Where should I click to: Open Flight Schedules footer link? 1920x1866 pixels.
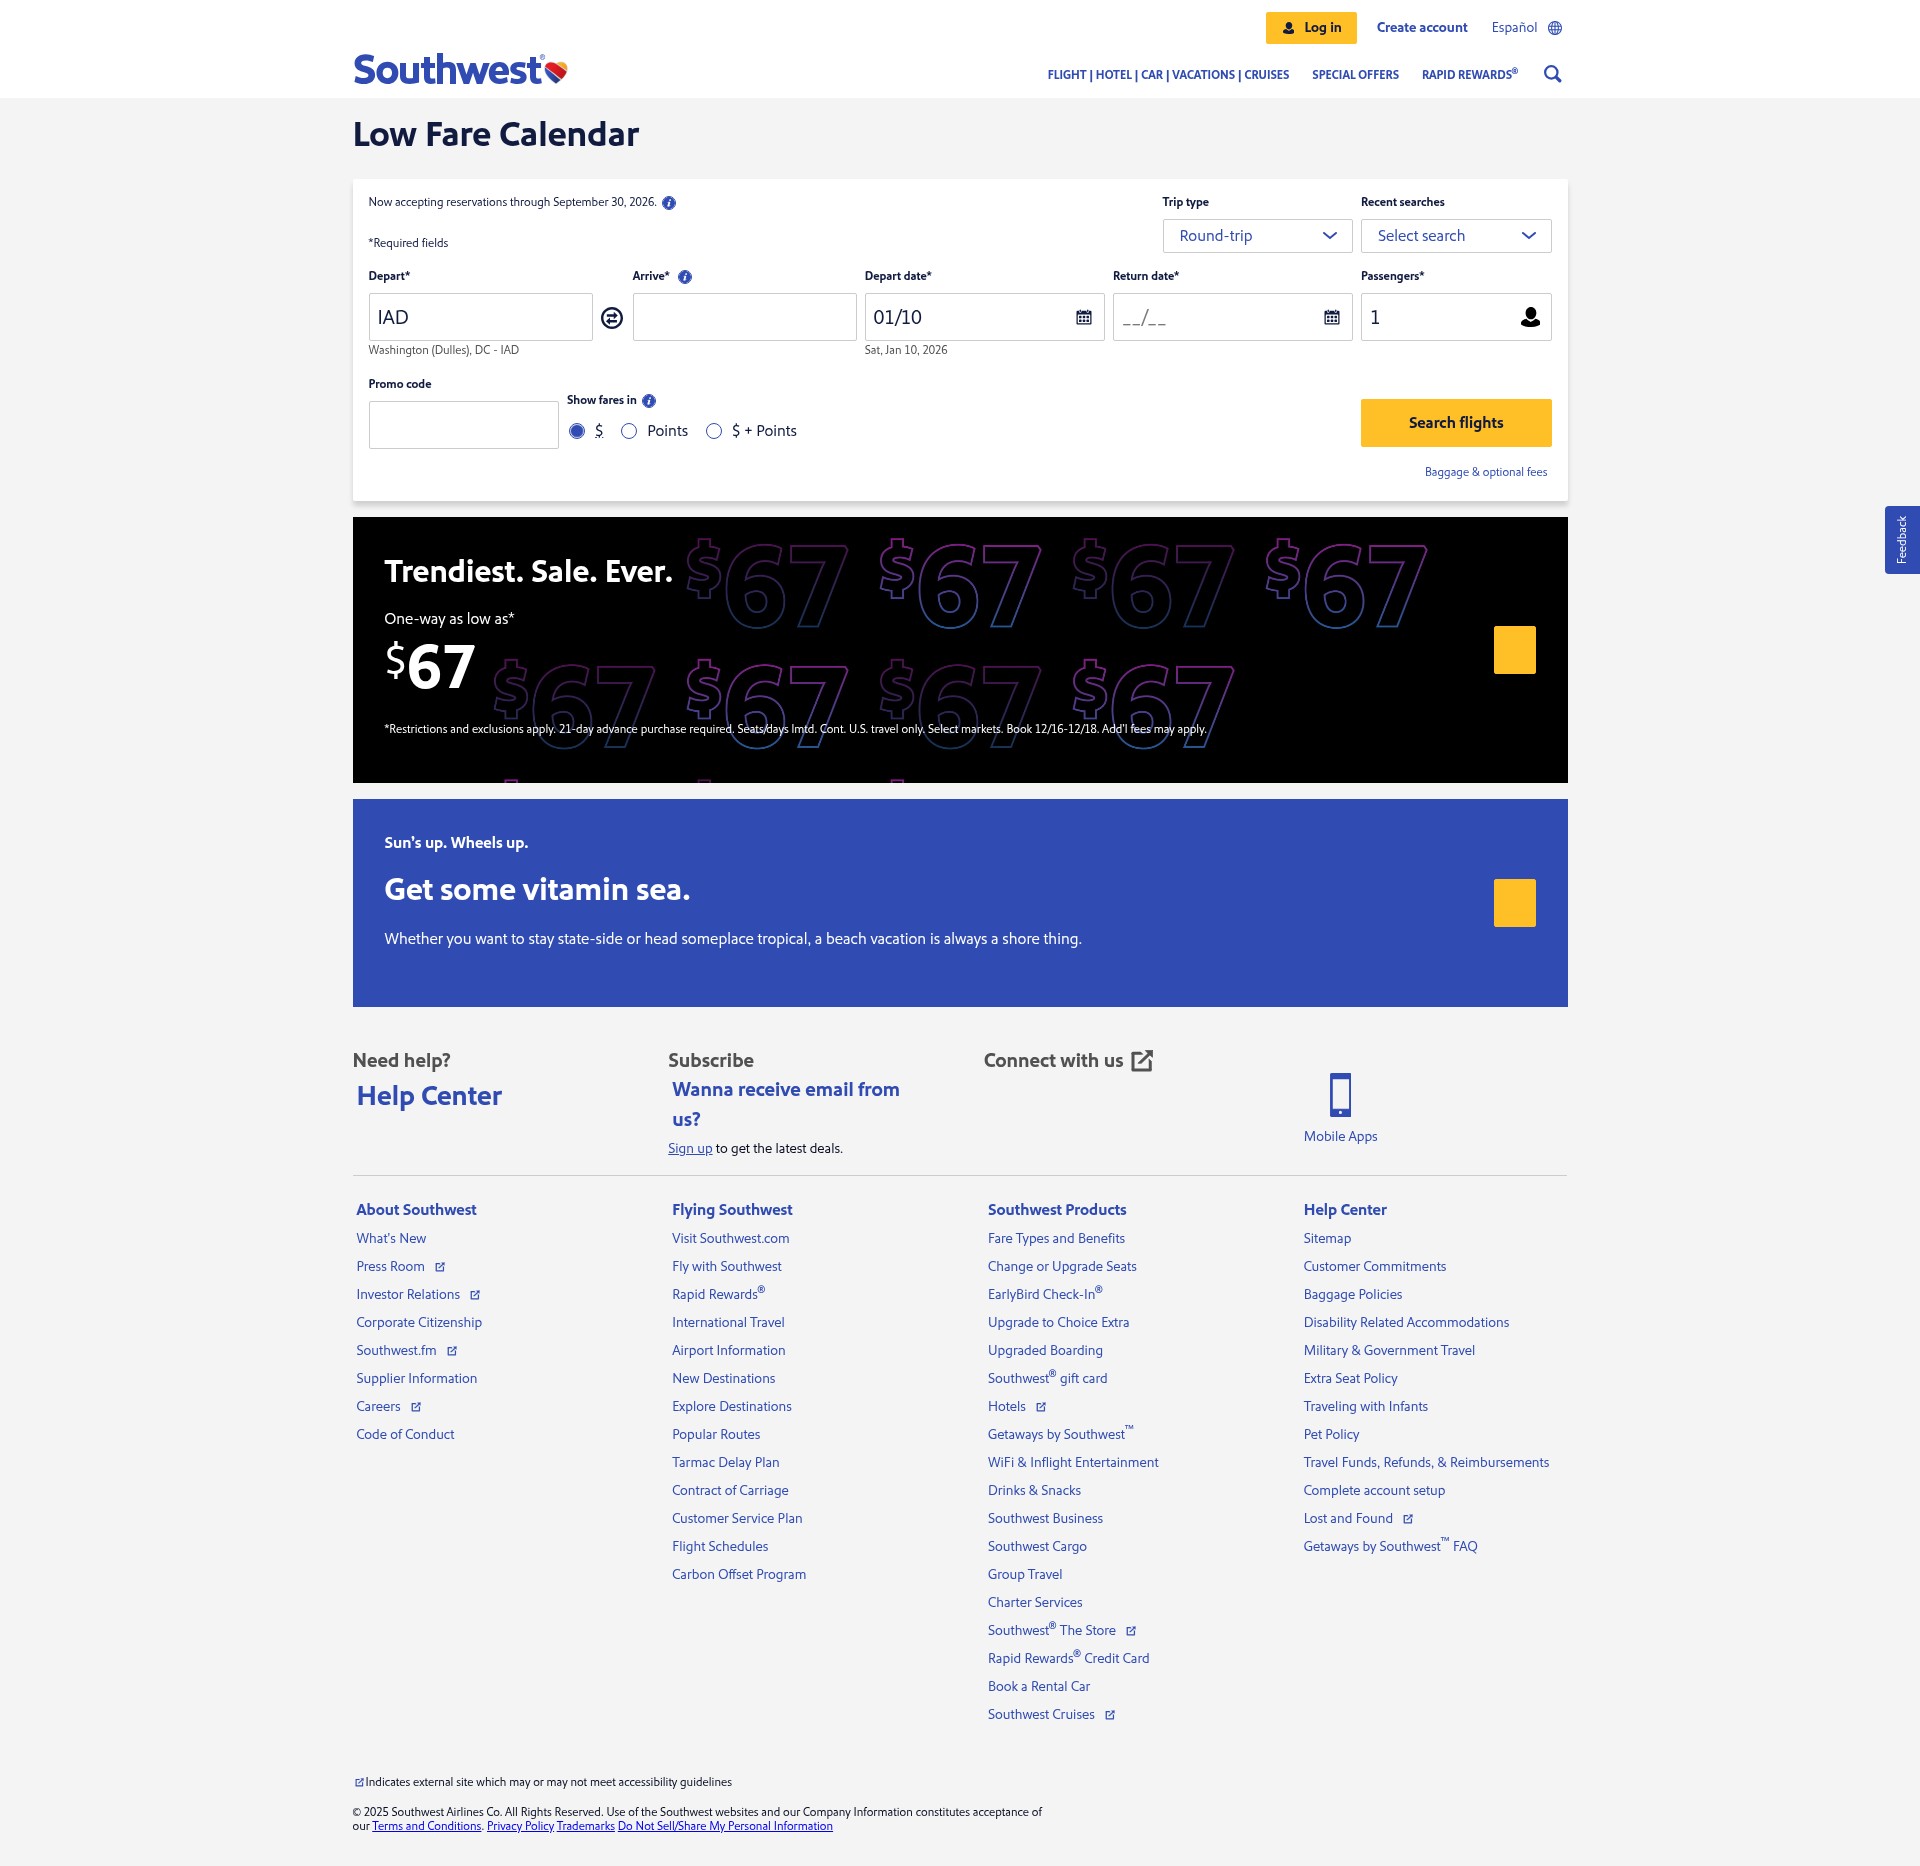click(x=720, y=1547)
